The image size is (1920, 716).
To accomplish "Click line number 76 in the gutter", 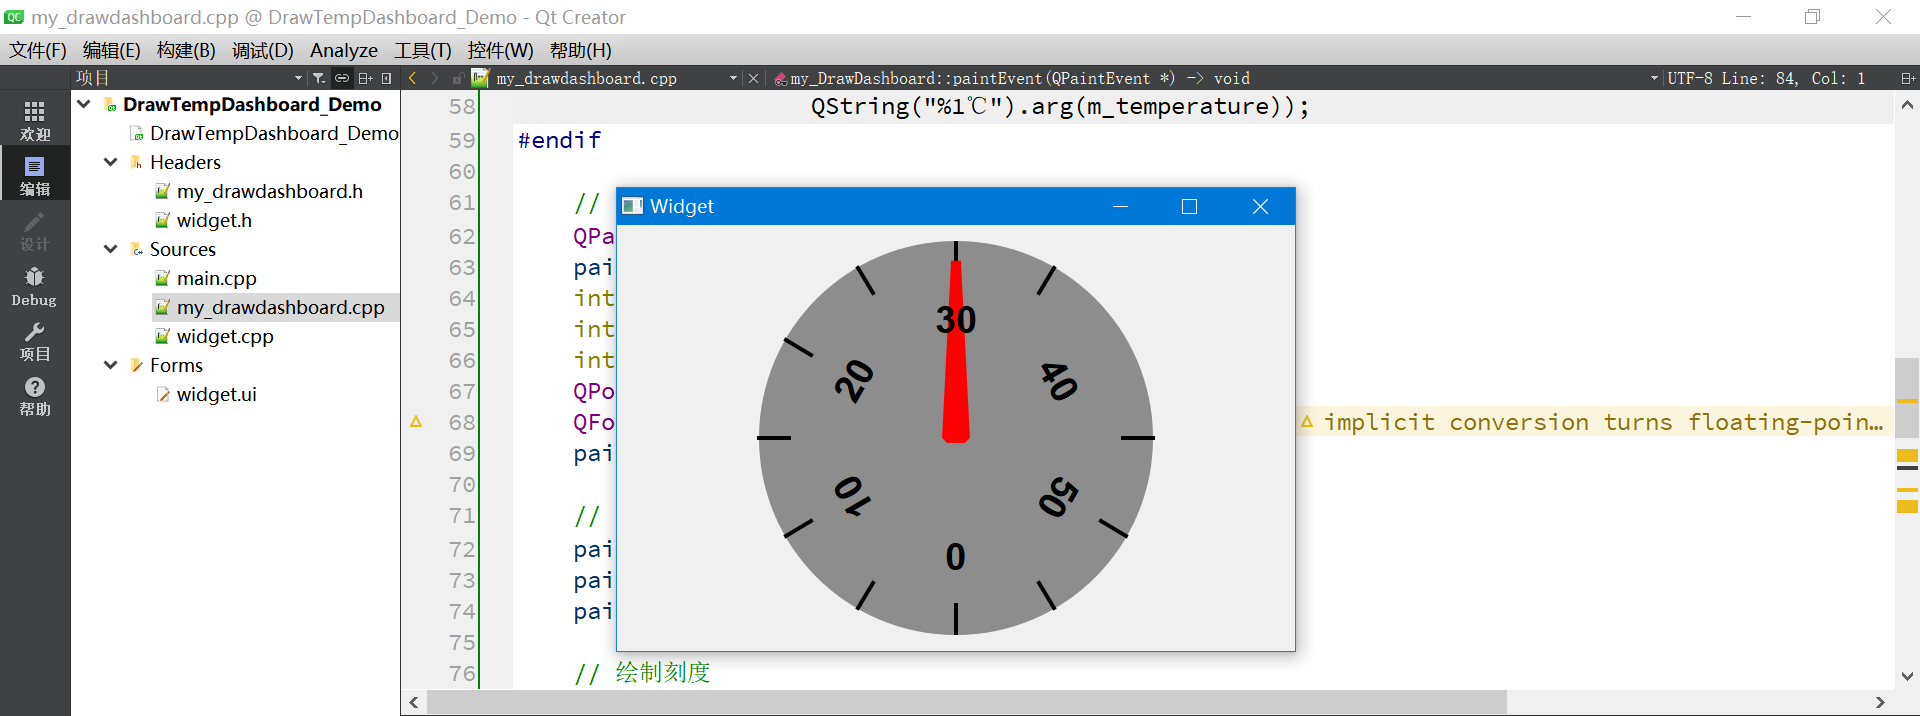I will click(x=462, y=673).
